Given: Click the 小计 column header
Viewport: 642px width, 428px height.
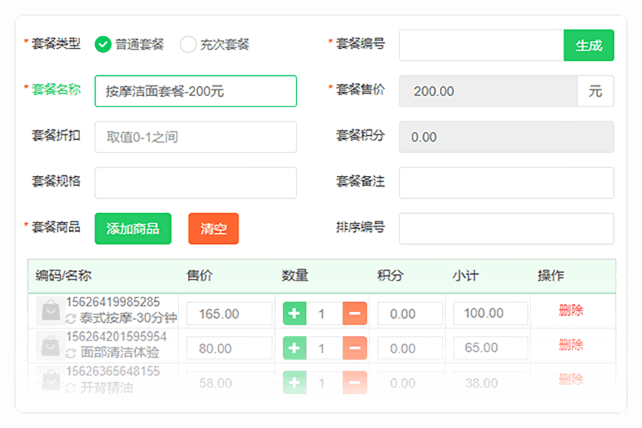Looking at the screenshot, I should tap(466, 275).
